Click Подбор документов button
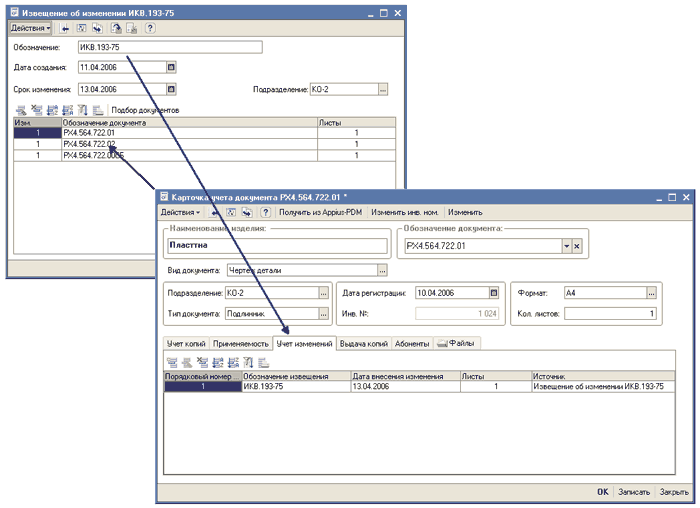The image size is (700, 508). (x=145, y=110)
